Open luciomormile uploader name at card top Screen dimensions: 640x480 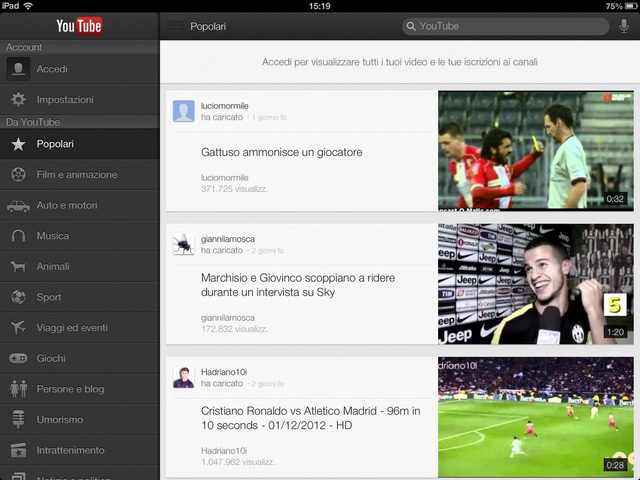224,106
